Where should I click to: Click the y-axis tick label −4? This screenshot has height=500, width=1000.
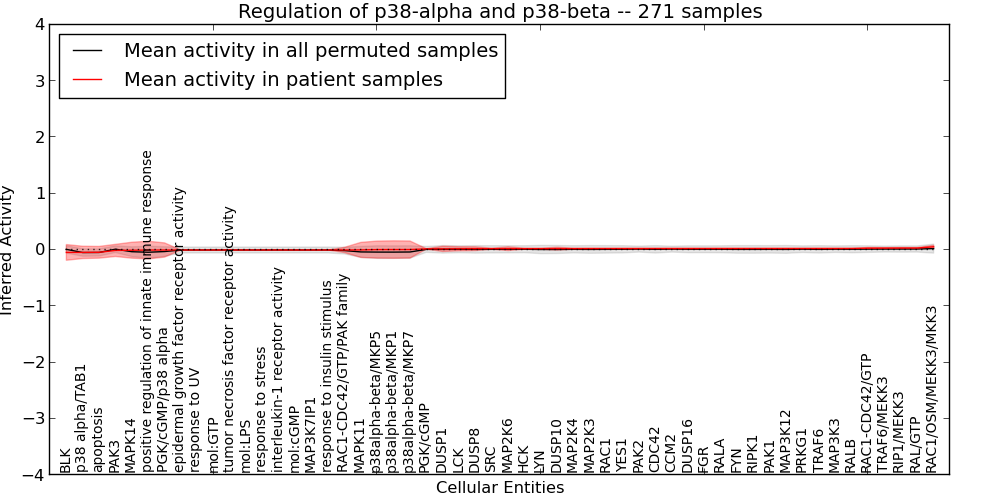pos(35,475)
